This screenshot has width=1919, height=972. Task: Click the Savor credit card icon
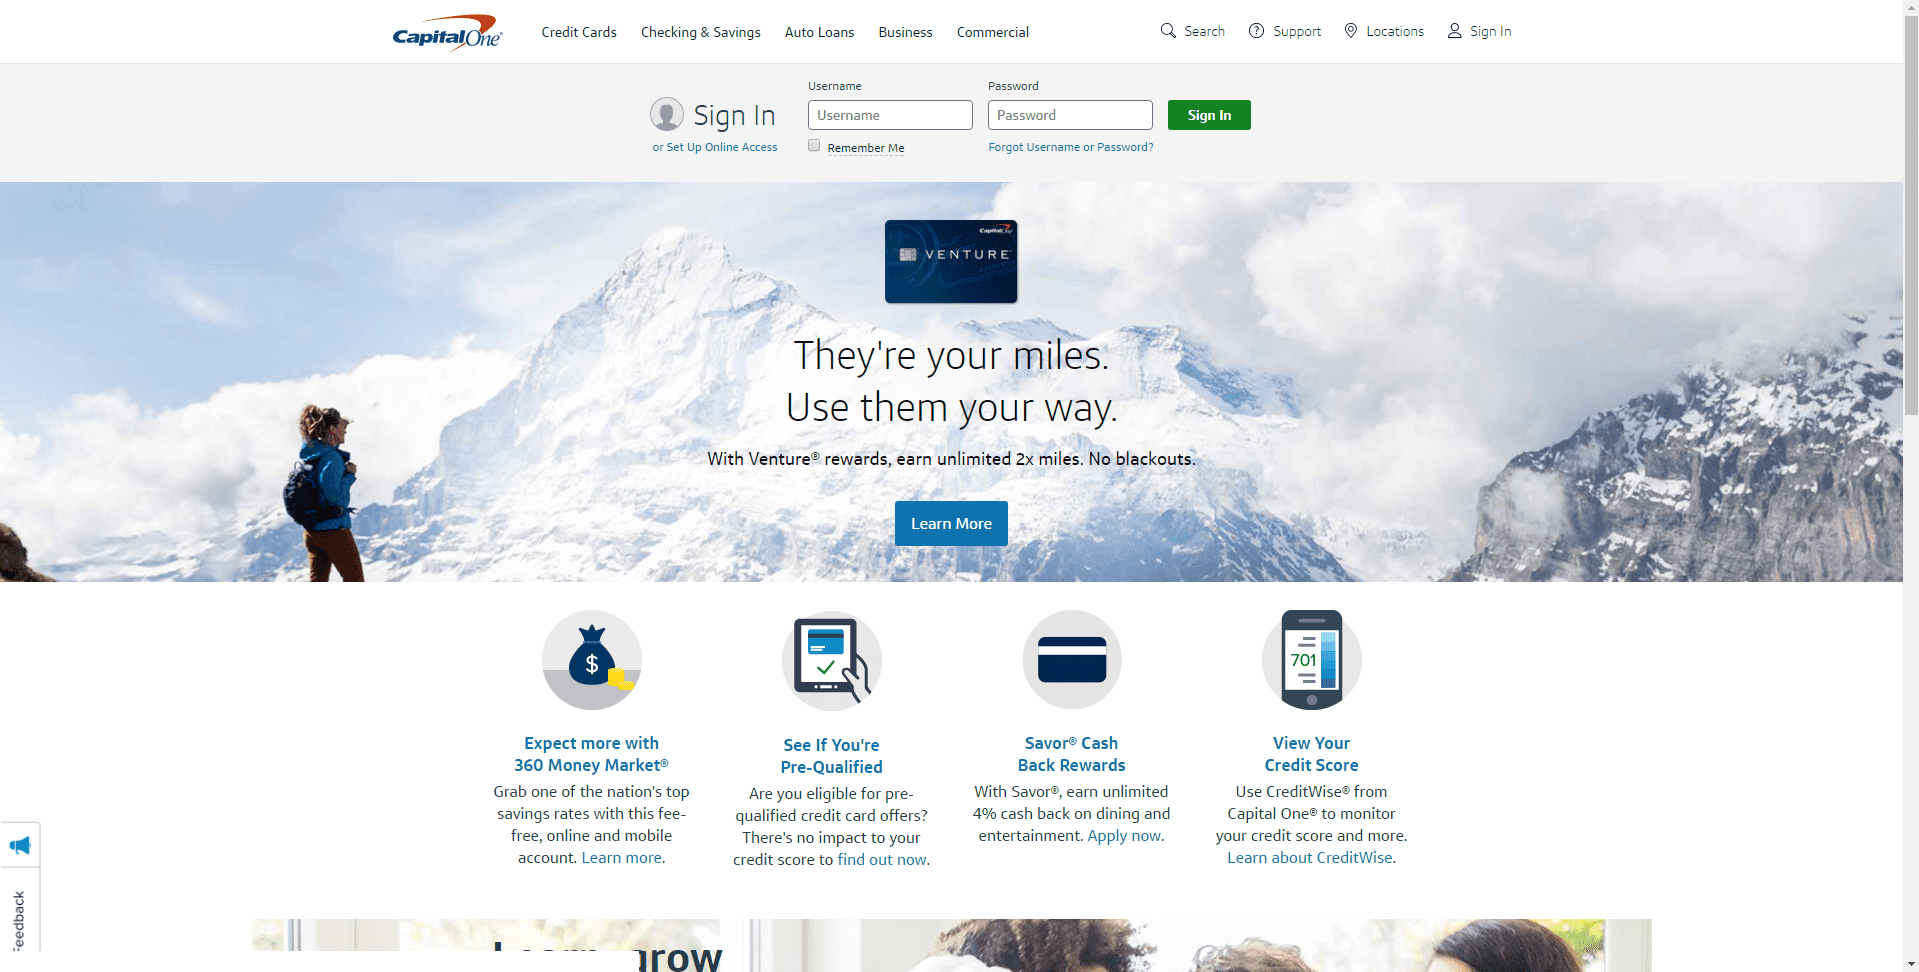[1072, 660]
